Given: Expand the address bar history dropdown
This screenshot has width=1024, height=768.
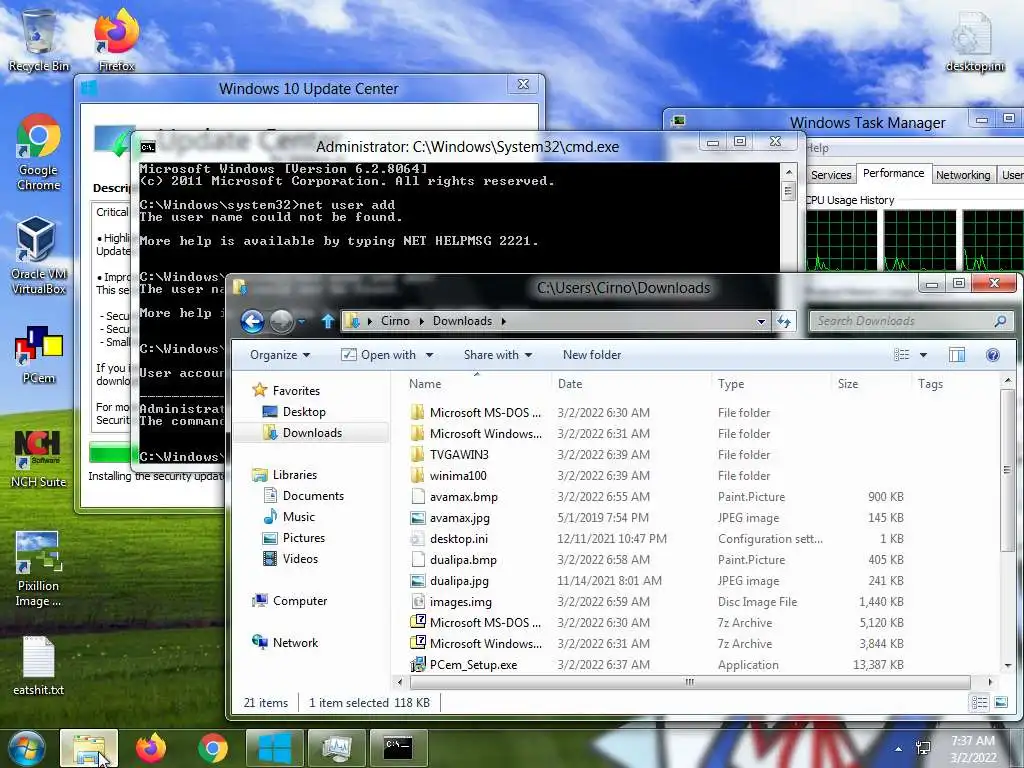Looking at the screenshot, I should click(761, 321).
